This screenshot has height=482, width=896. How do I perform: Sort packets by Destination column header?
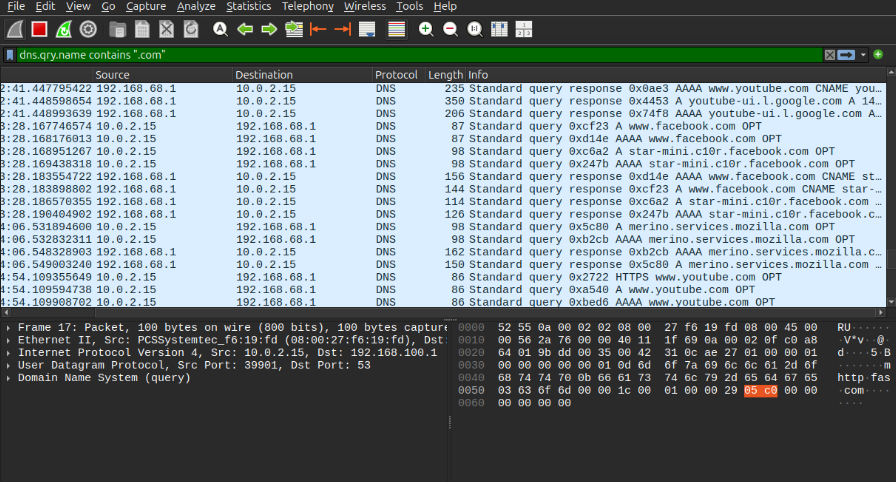pyautogui.click(x=303, y=75)
